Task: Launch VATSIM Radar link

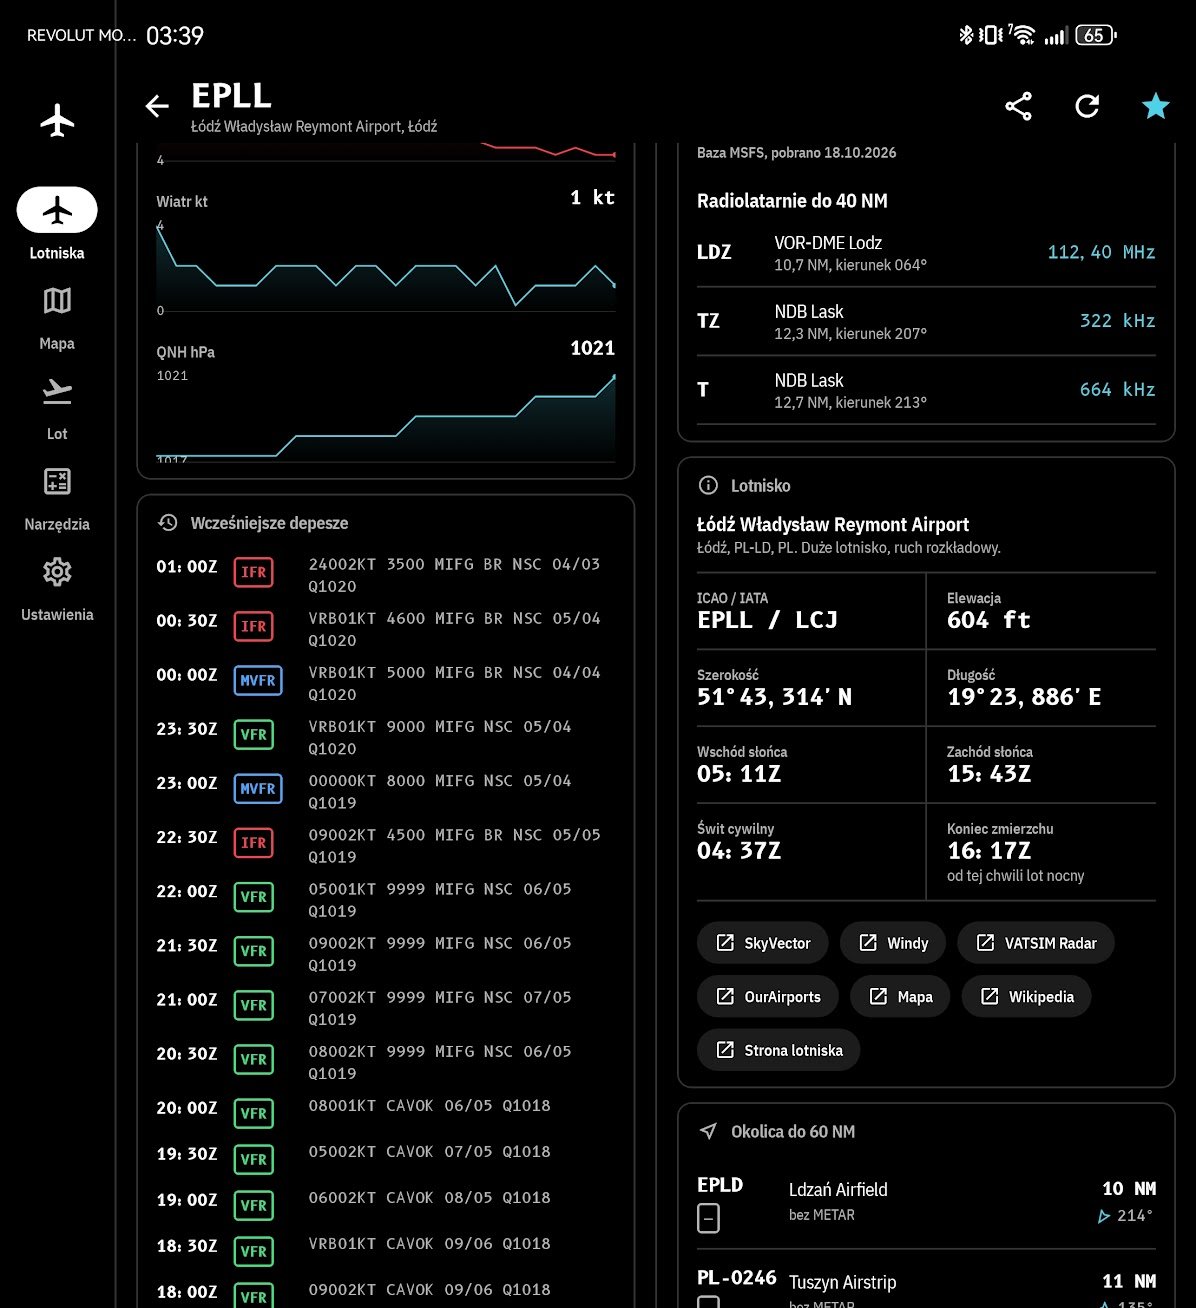Action: coord(1036,943)
